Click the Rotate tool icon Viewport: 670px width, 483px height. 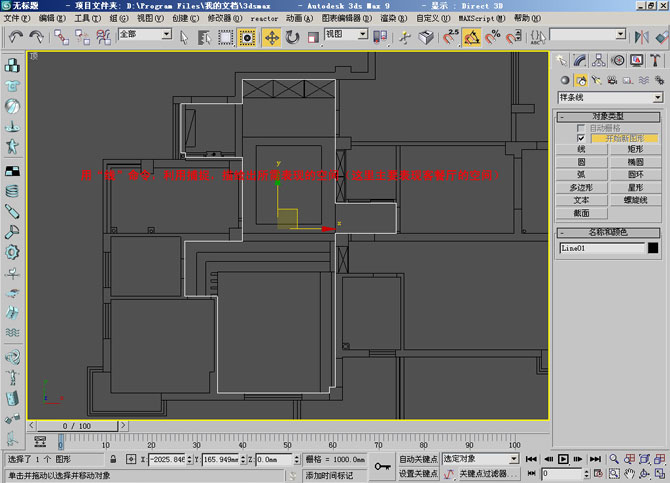pos(293,37)
